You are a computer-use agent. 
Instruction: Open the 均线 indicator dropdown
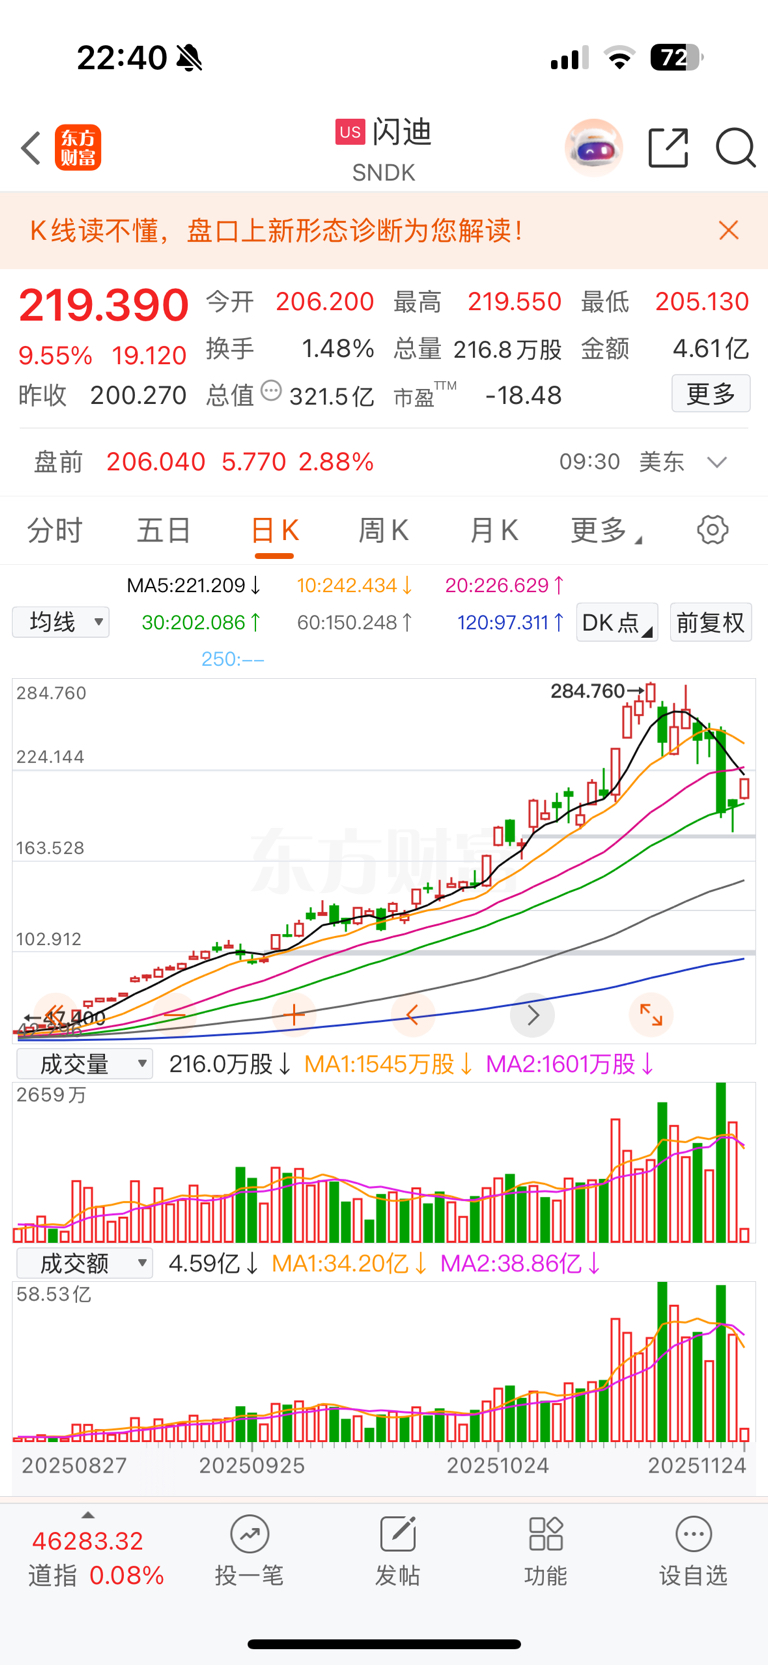[61, 622]
